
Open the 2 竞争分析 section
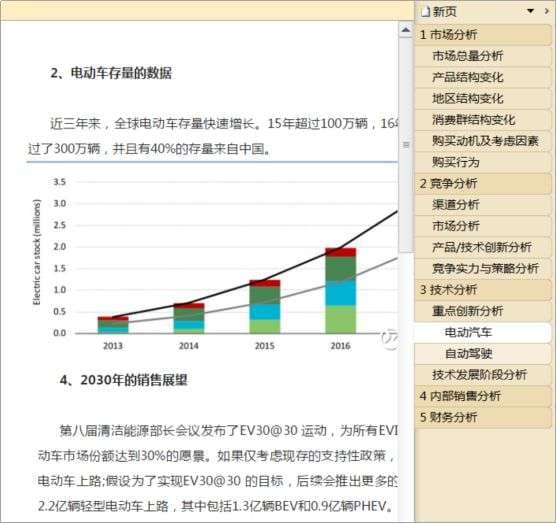click(x=483, y=184)
